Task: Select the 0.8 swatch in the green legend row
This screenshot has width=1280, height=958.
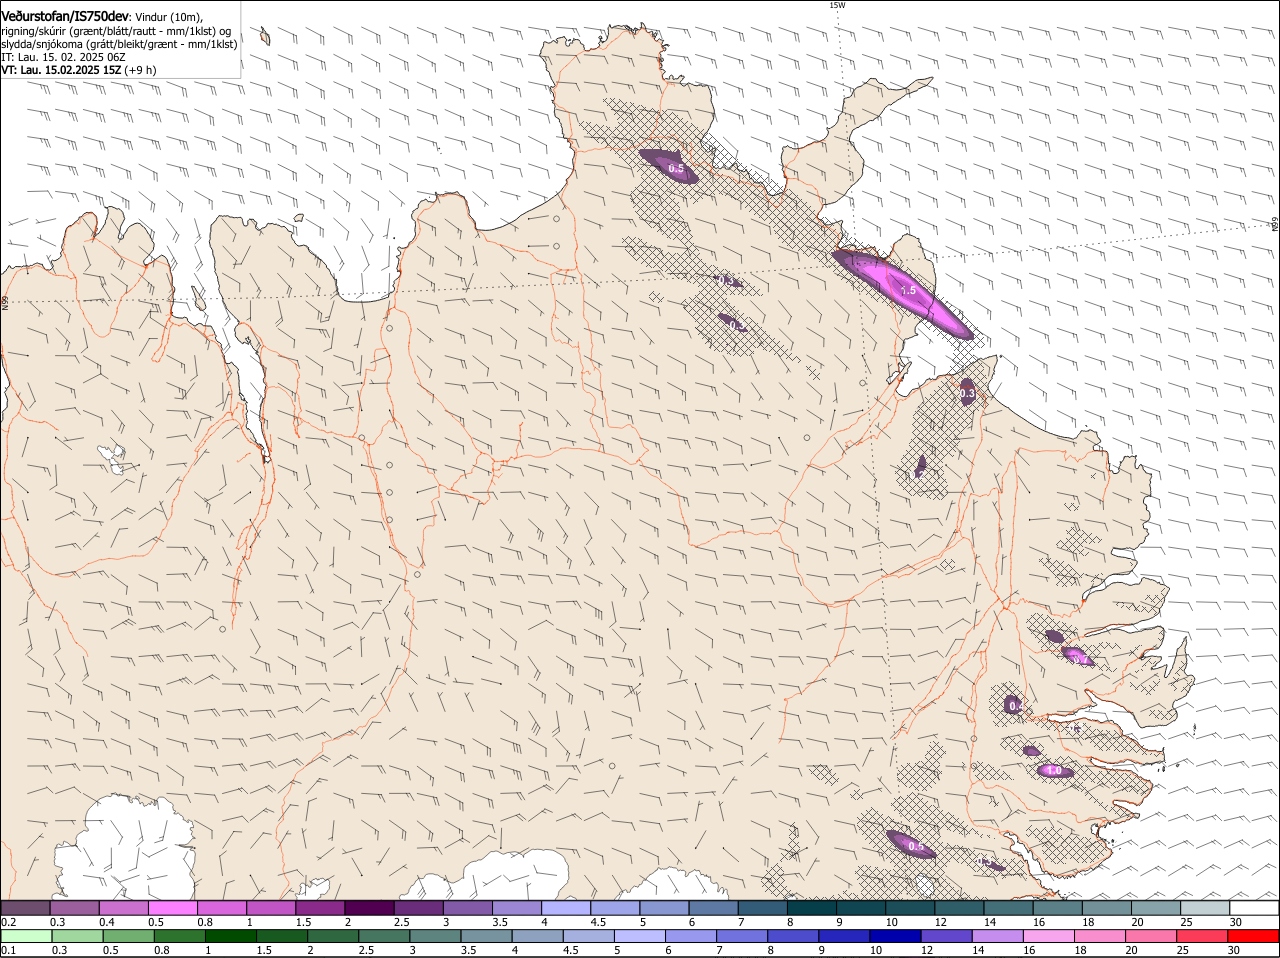Action: pos(180,936)
